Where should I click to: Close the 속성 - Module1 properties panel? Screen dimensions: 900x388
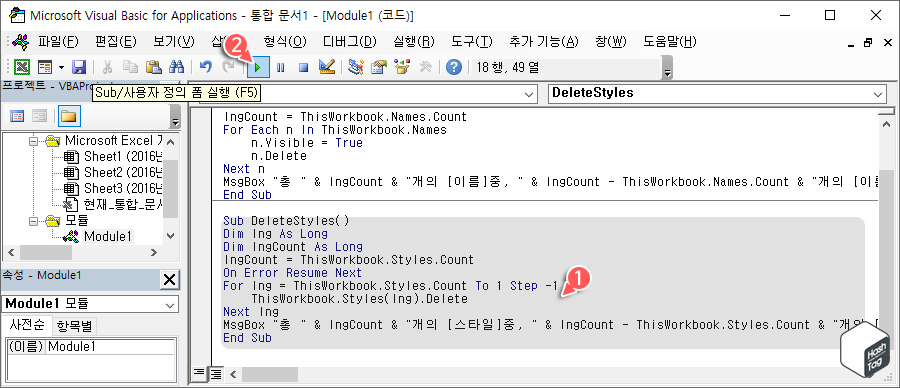click(169, 280)
